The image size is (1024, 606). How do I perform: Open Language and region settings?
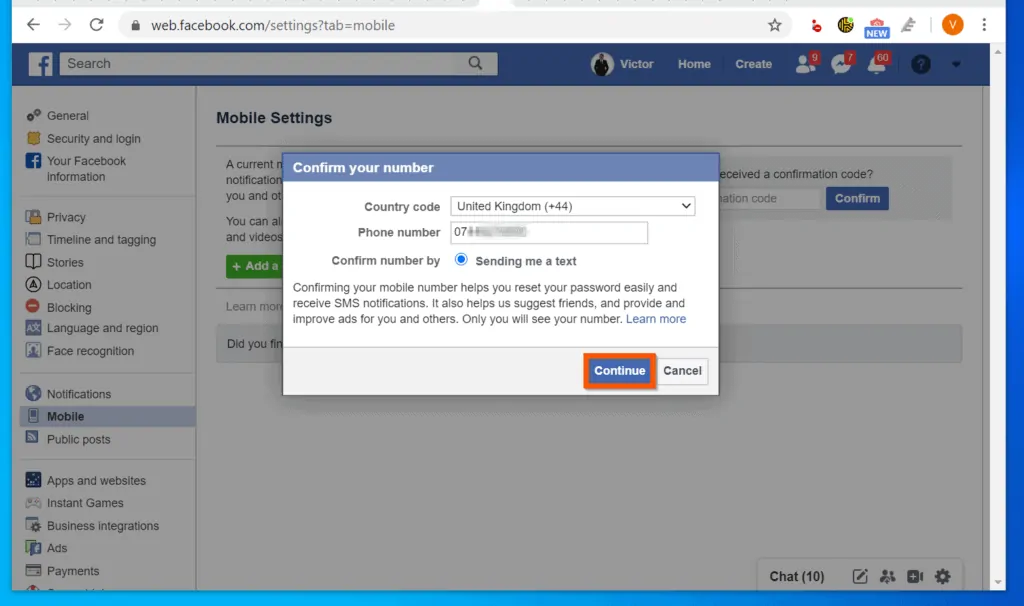(x=102, y=328)
